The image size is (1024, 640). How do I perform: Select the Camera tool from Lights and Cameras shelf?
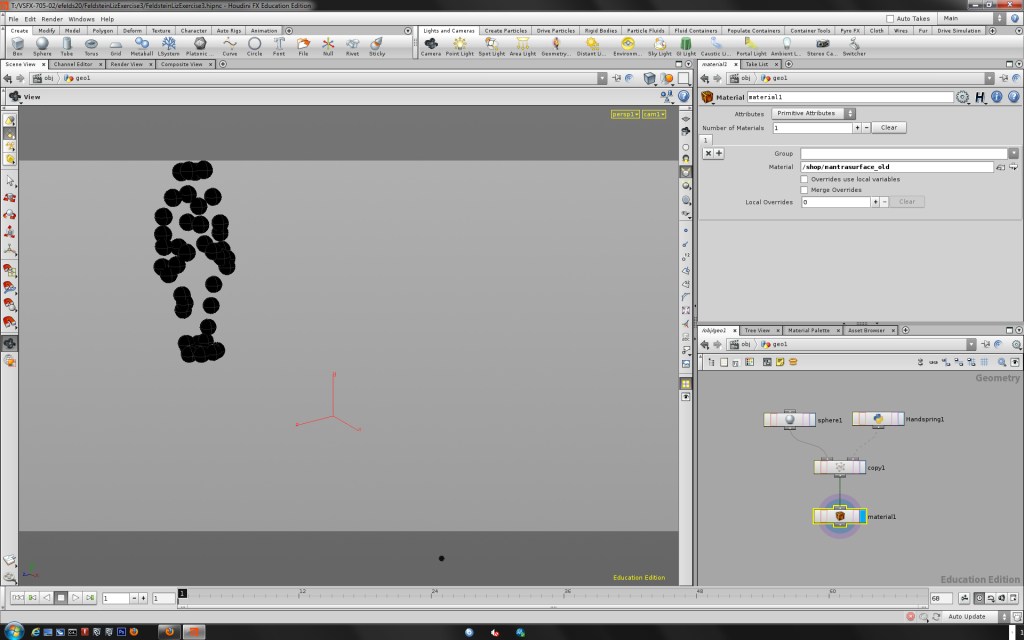[431, 44]
